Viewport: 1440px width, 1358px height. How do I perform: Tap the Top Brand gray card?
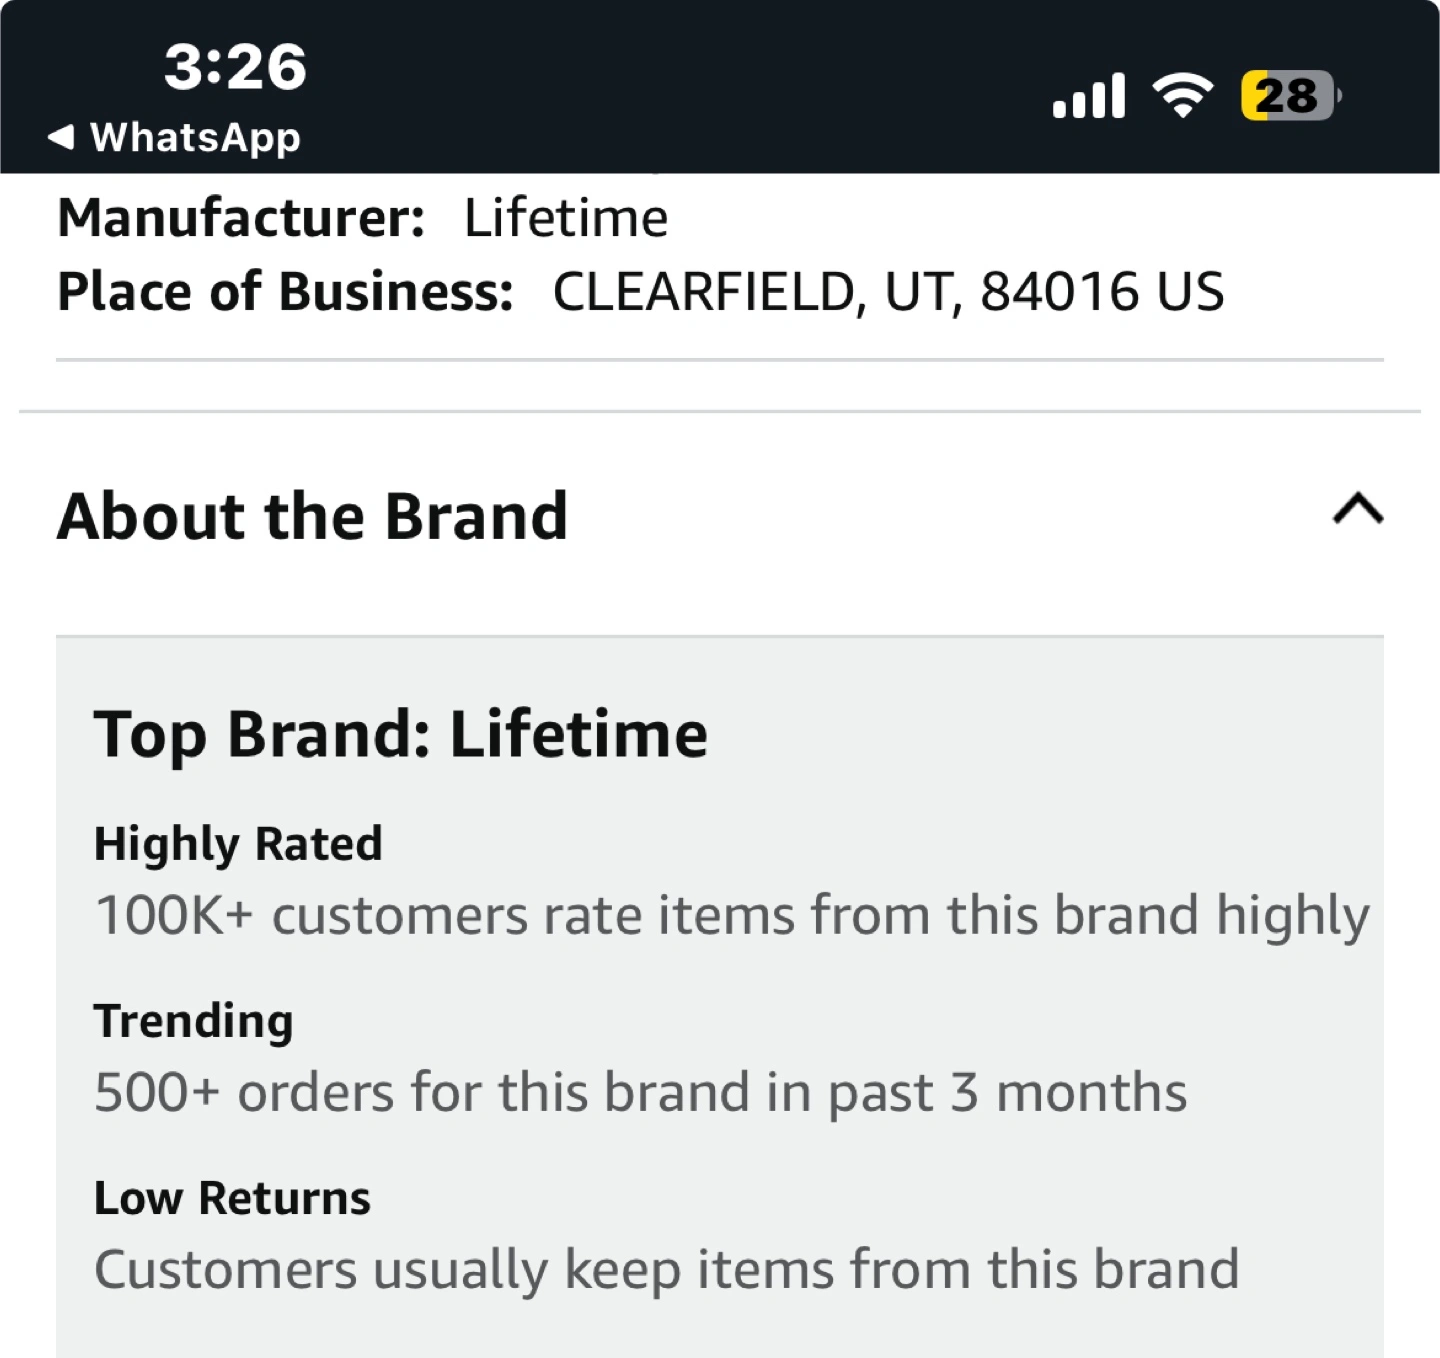tap(720, 997)
